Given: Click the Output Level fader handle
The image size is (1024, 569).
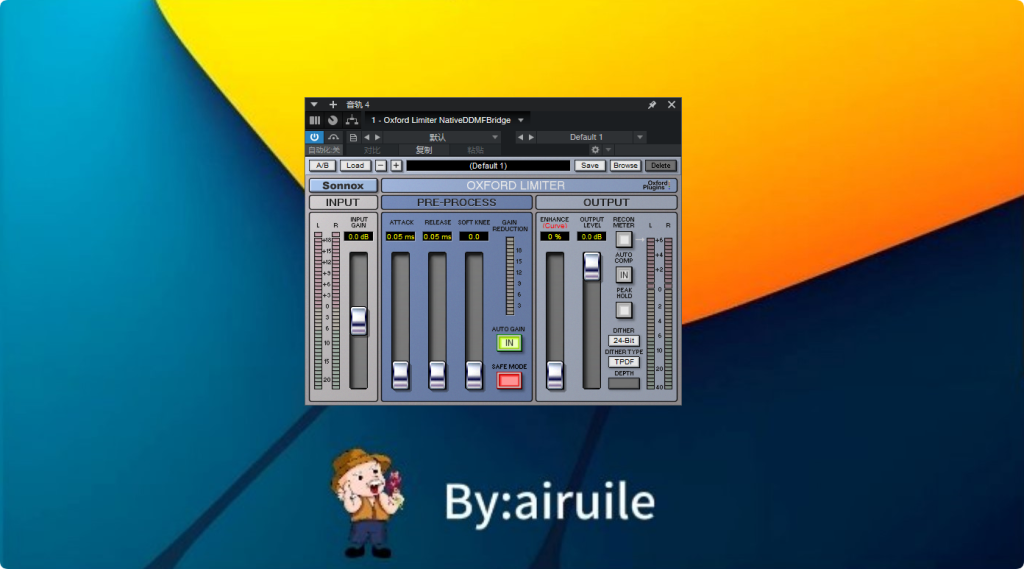Looking at the screenshot, I should point(592,267).
